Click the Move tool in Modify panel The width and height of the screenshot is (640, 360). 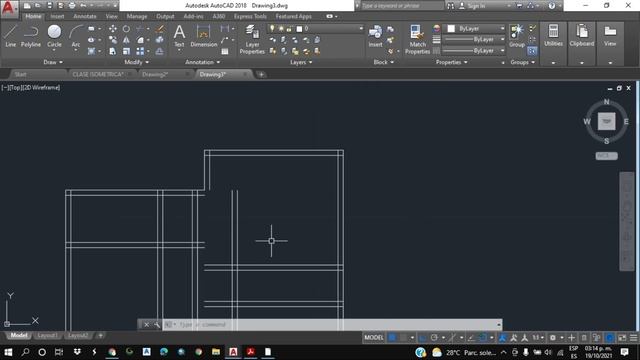[113, 29]
